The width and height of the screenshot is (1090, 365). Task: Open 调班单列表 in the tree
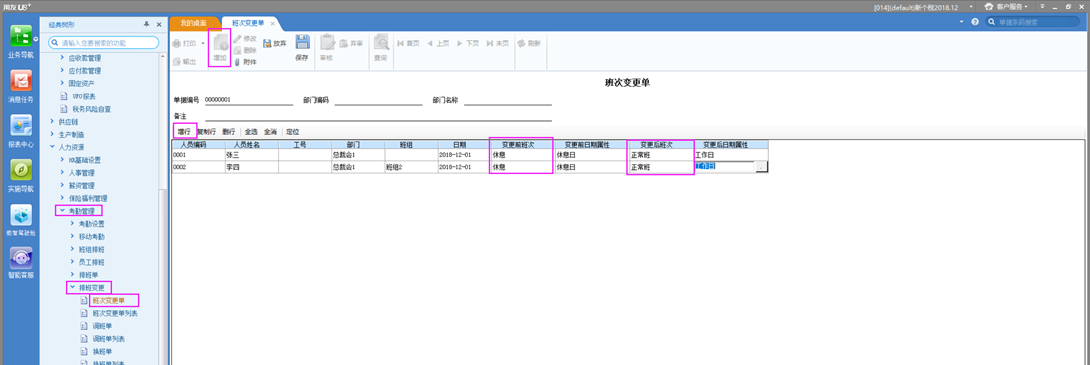(108, 339)
